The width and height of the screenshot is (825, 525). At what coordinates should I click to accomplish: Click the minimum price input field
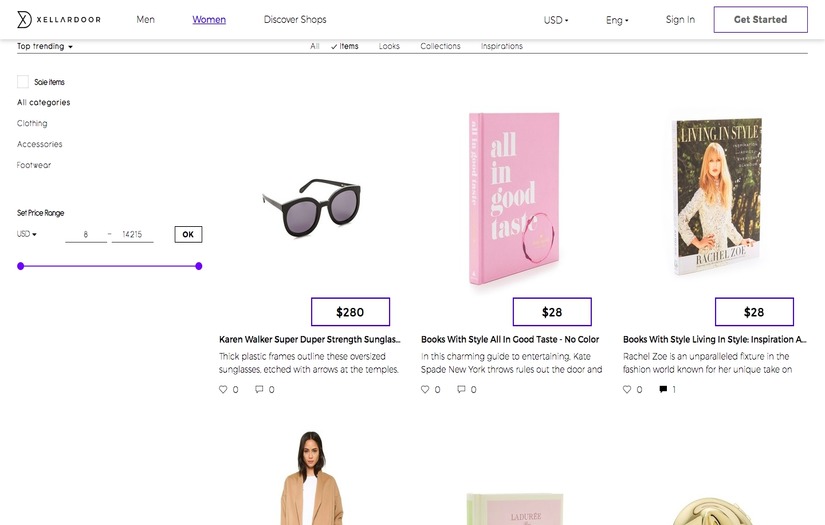click(86, 234)
